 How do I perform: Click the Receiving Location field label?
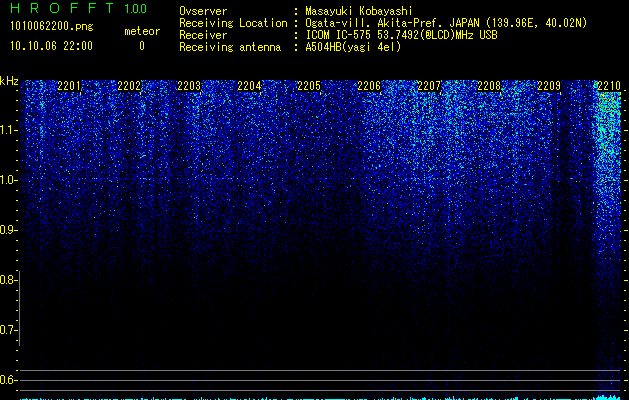(x=233, y=23)
